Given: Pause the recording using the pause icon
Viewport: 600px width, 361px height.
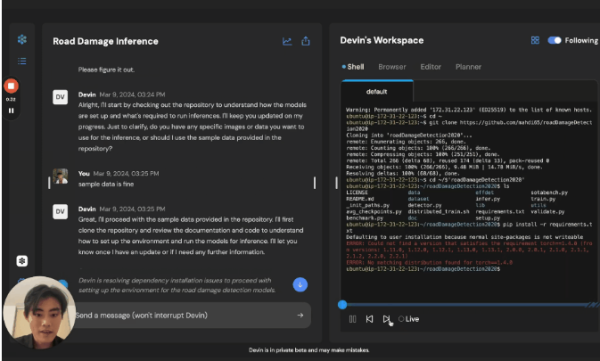Looking at the screenshot, I should (11, 111).
